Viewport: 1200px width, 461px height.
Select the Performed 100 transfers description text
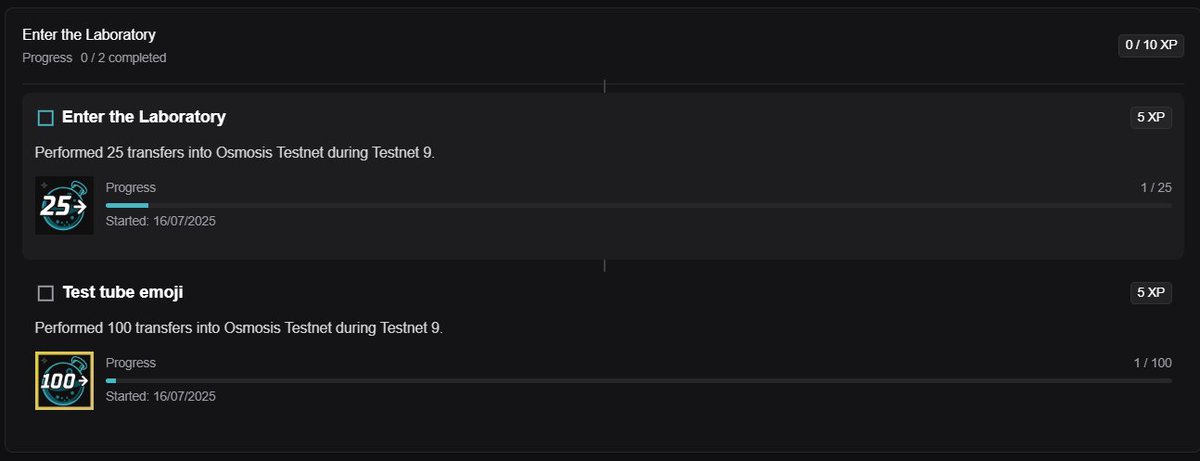tap(239, 328)
